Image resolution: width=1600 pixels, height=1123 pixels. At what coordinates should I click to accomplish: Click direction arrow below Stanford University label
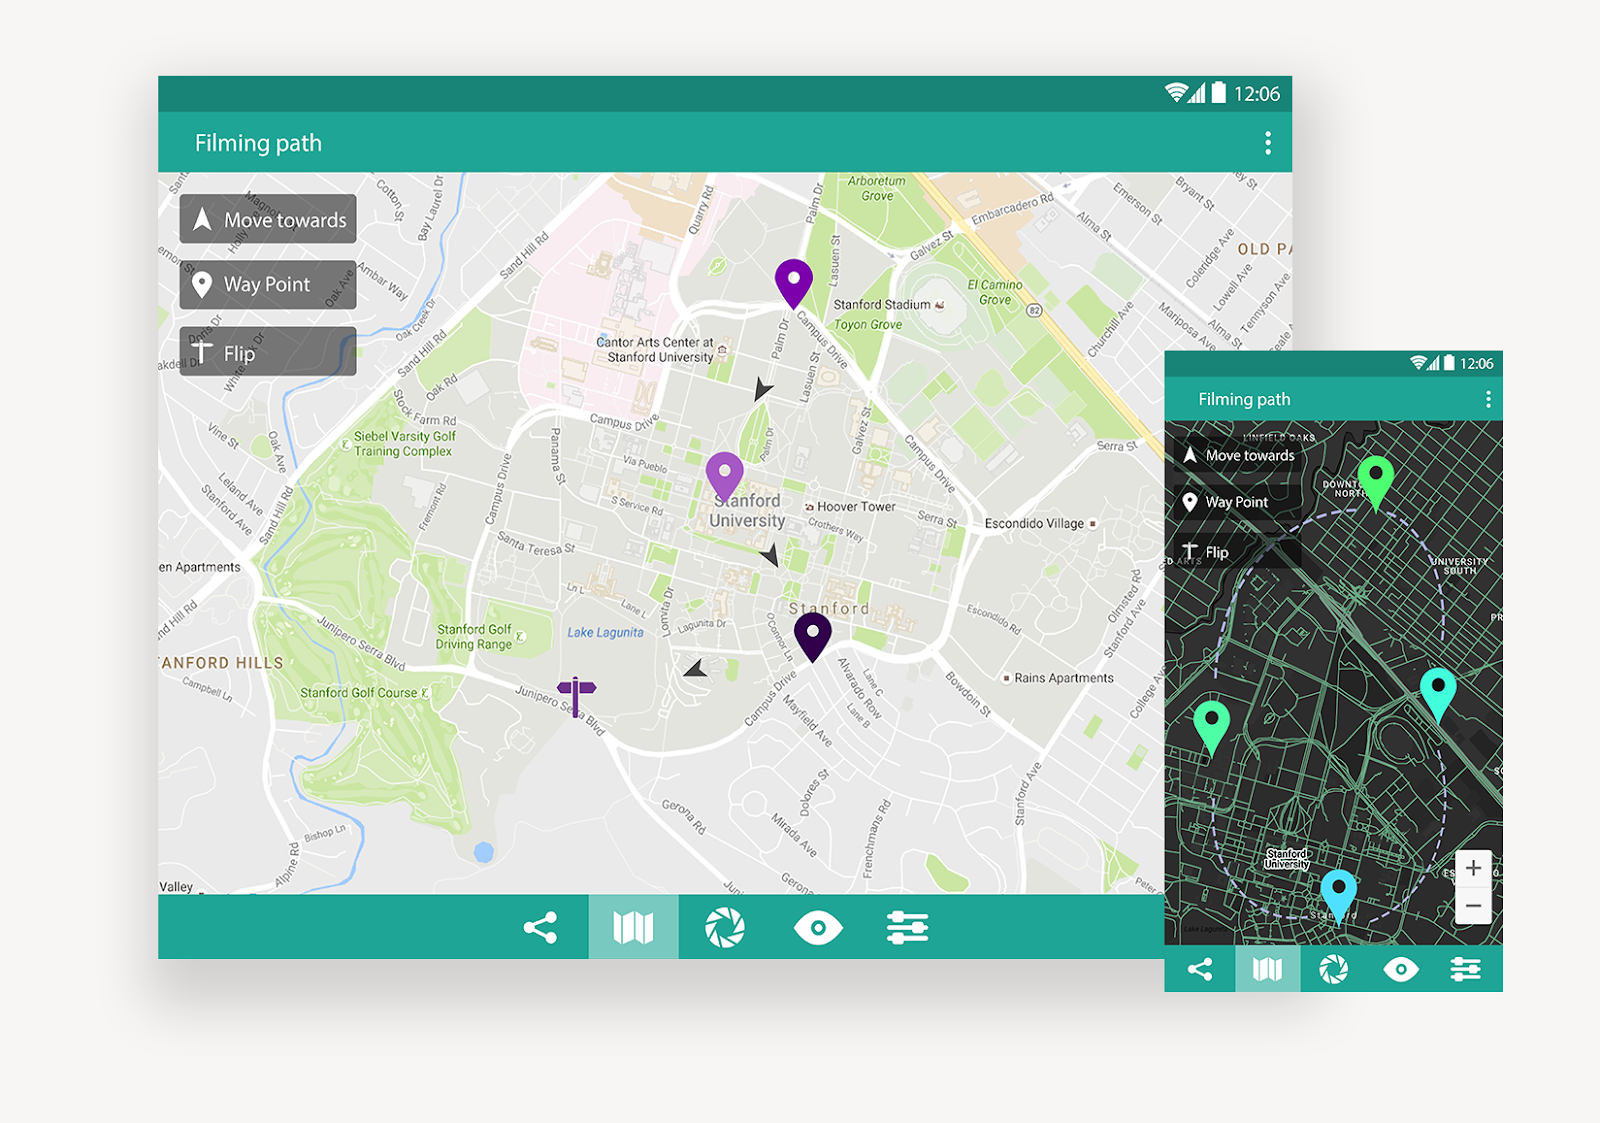[770, 554]
